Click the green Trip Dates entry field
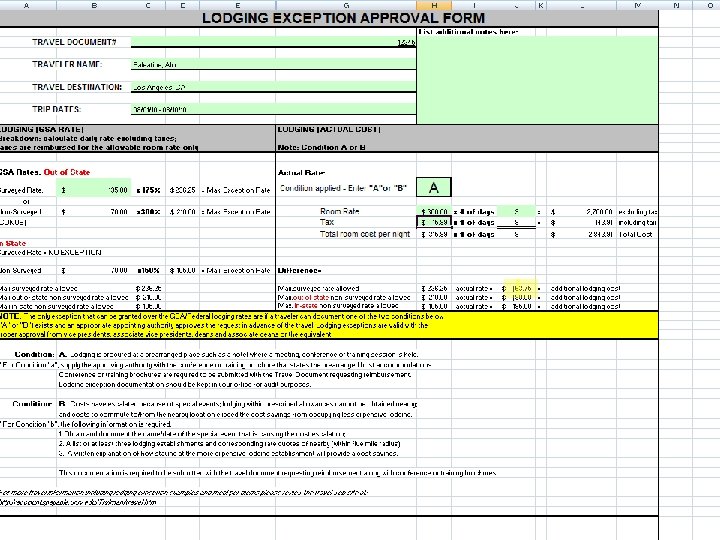This screenshot has width=720, height=540. point(273,109)
